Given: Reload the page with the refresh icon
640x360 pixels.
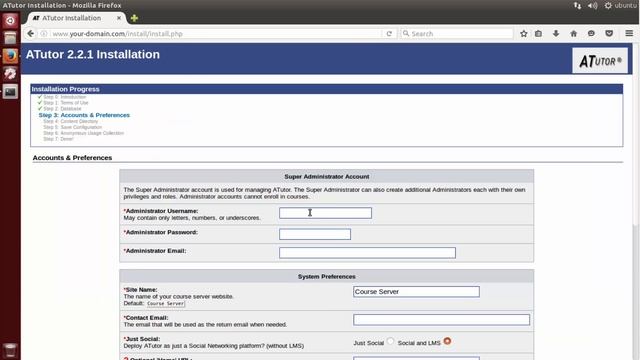Looking at the screenshot, I should tap(389, 34).
